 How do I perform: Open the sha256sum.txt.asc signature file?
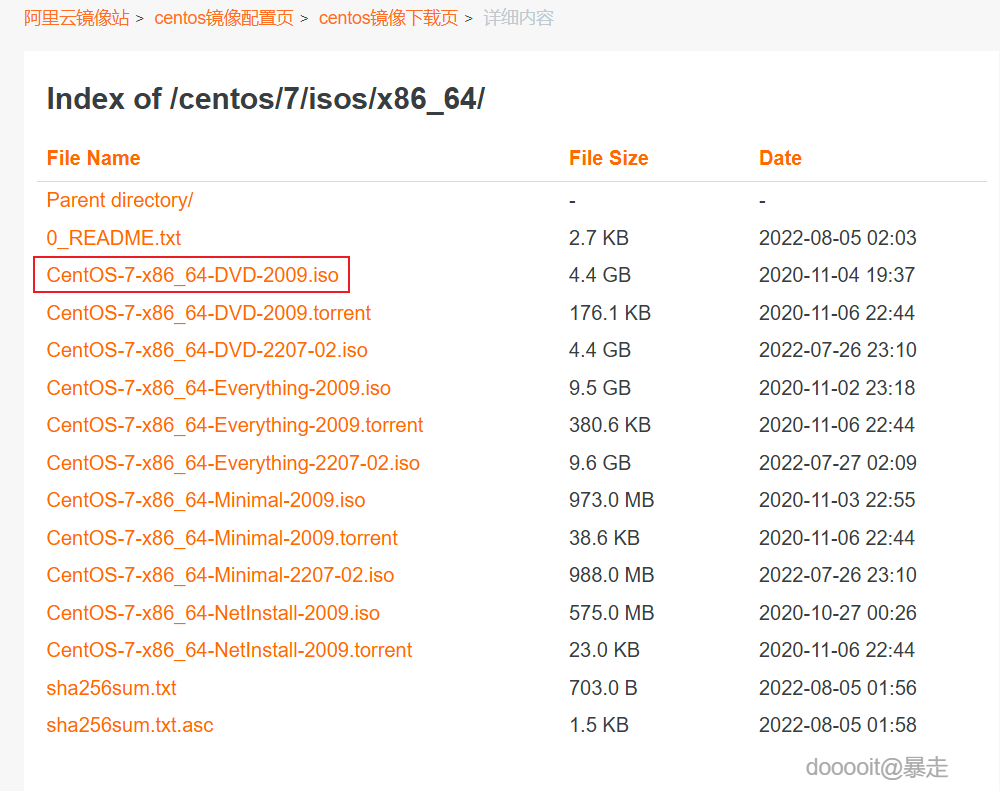pos(130,725)
